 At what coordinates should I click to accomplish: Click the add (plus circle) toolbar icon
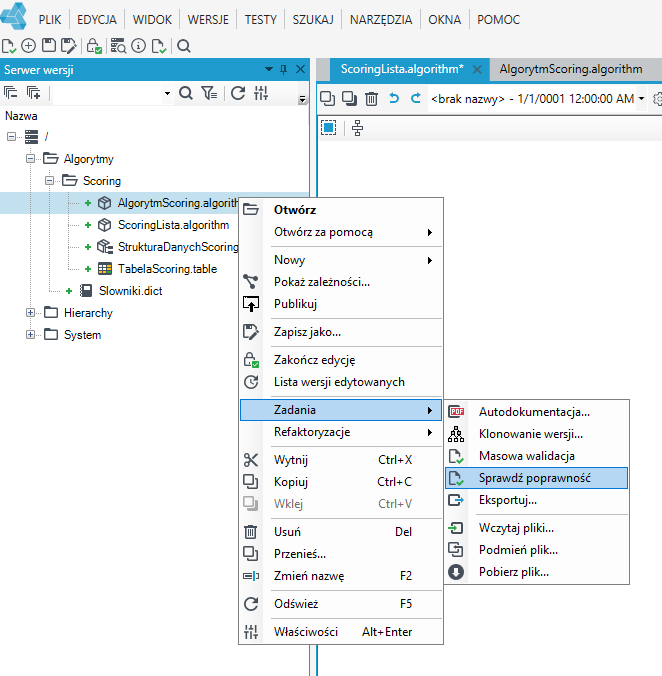[28, 46]
